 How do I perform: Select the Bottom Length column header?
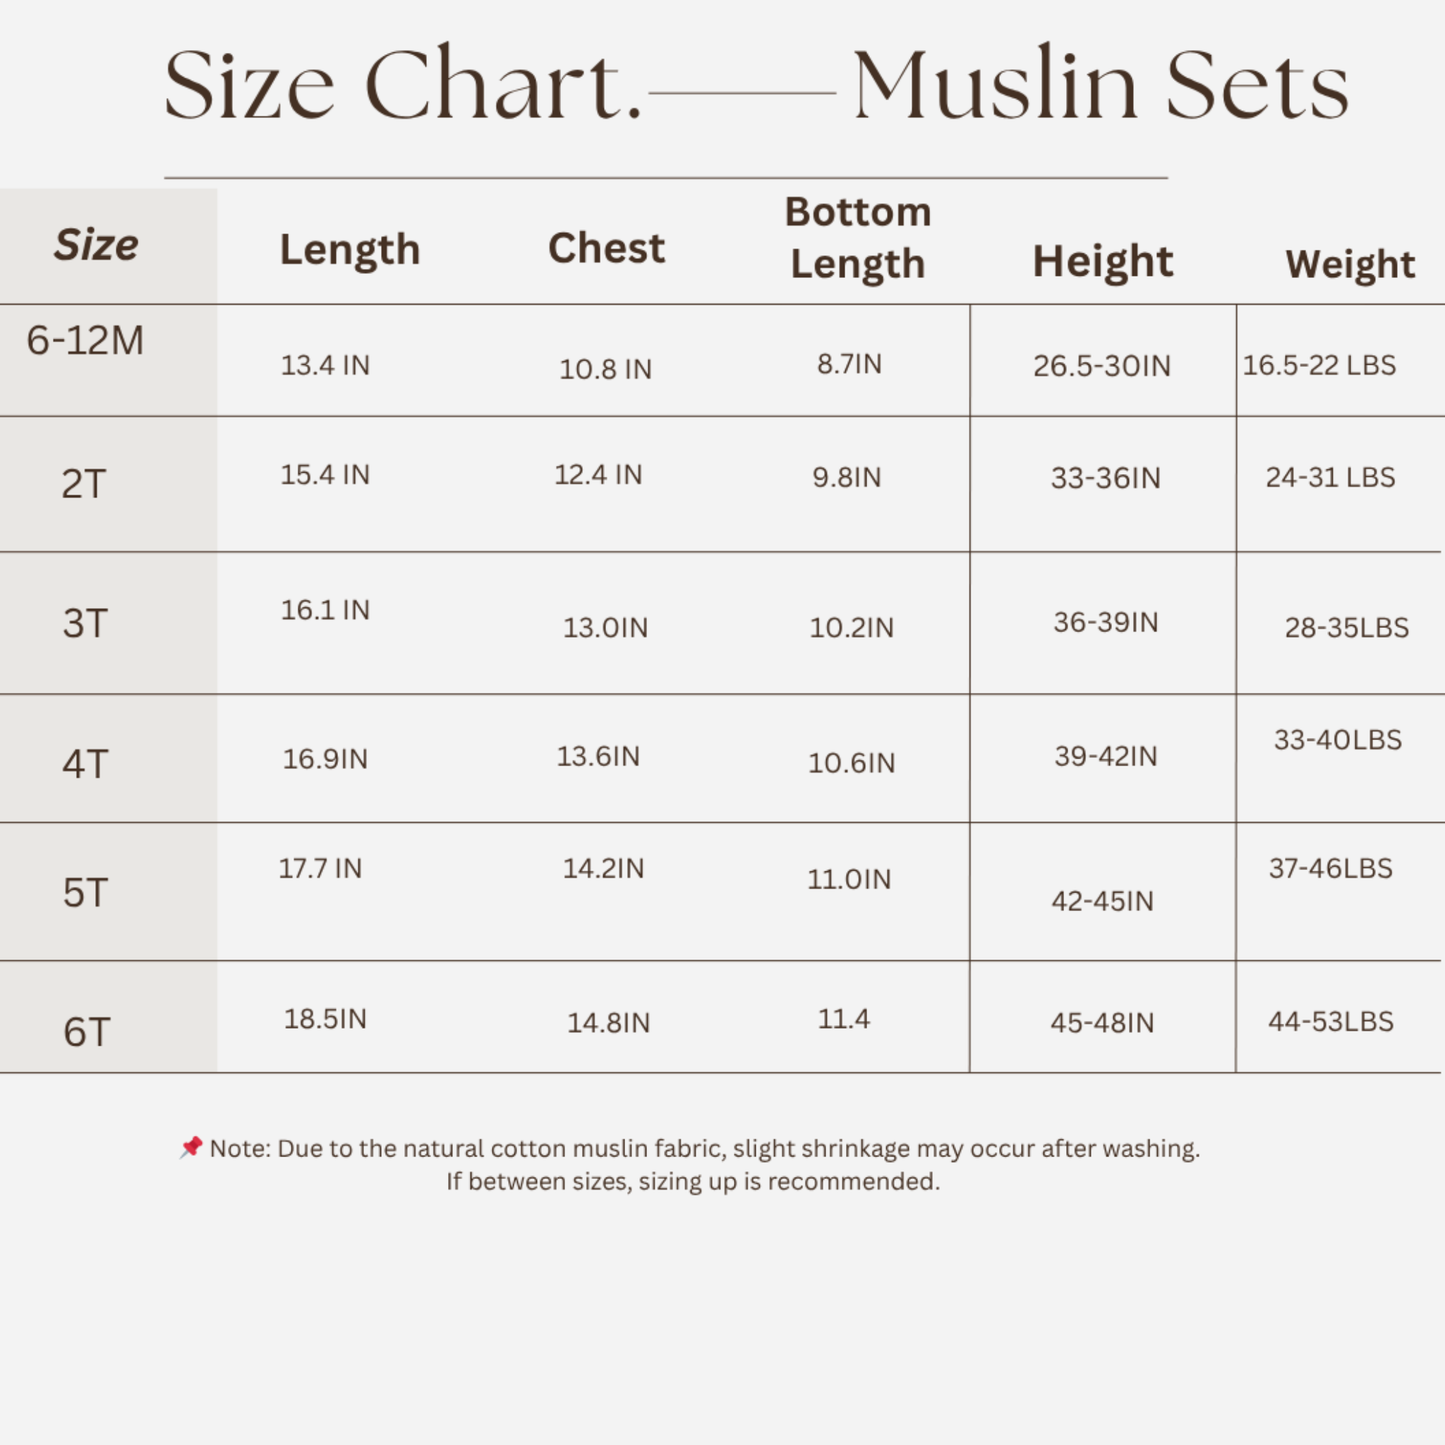click(858, 238)
